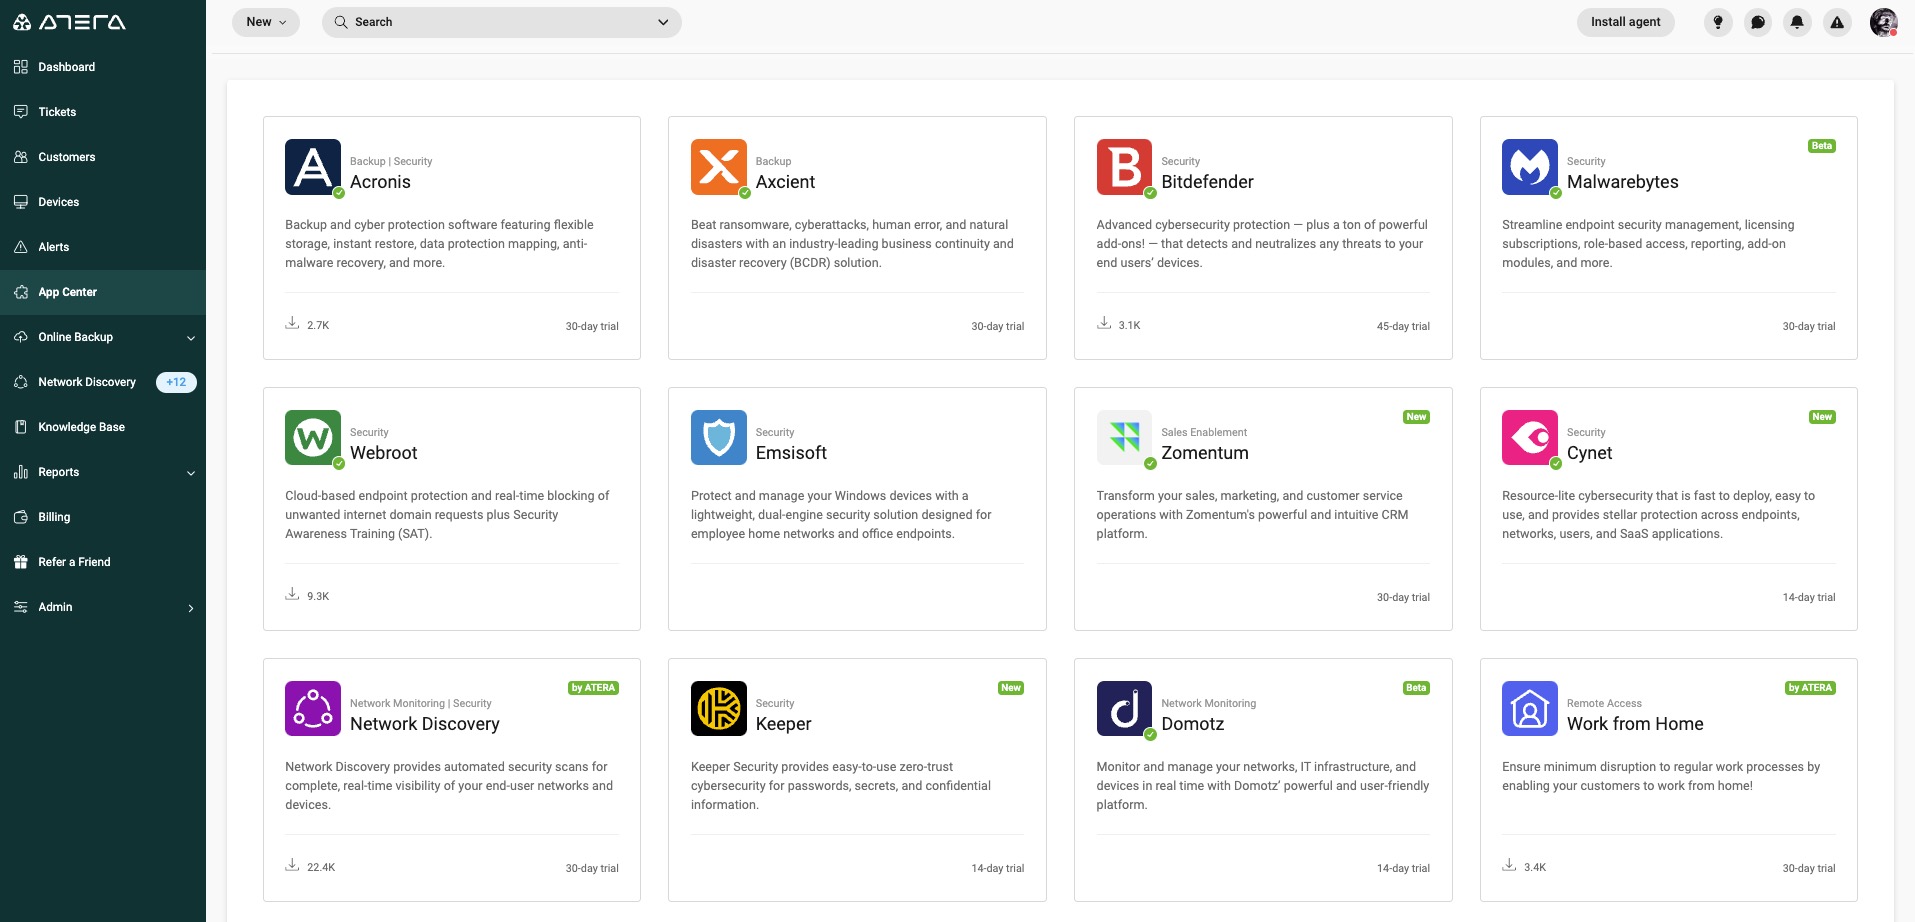Click the Malwarebytes app logo
The image size is (1915, 922).
pos(1530,167)
